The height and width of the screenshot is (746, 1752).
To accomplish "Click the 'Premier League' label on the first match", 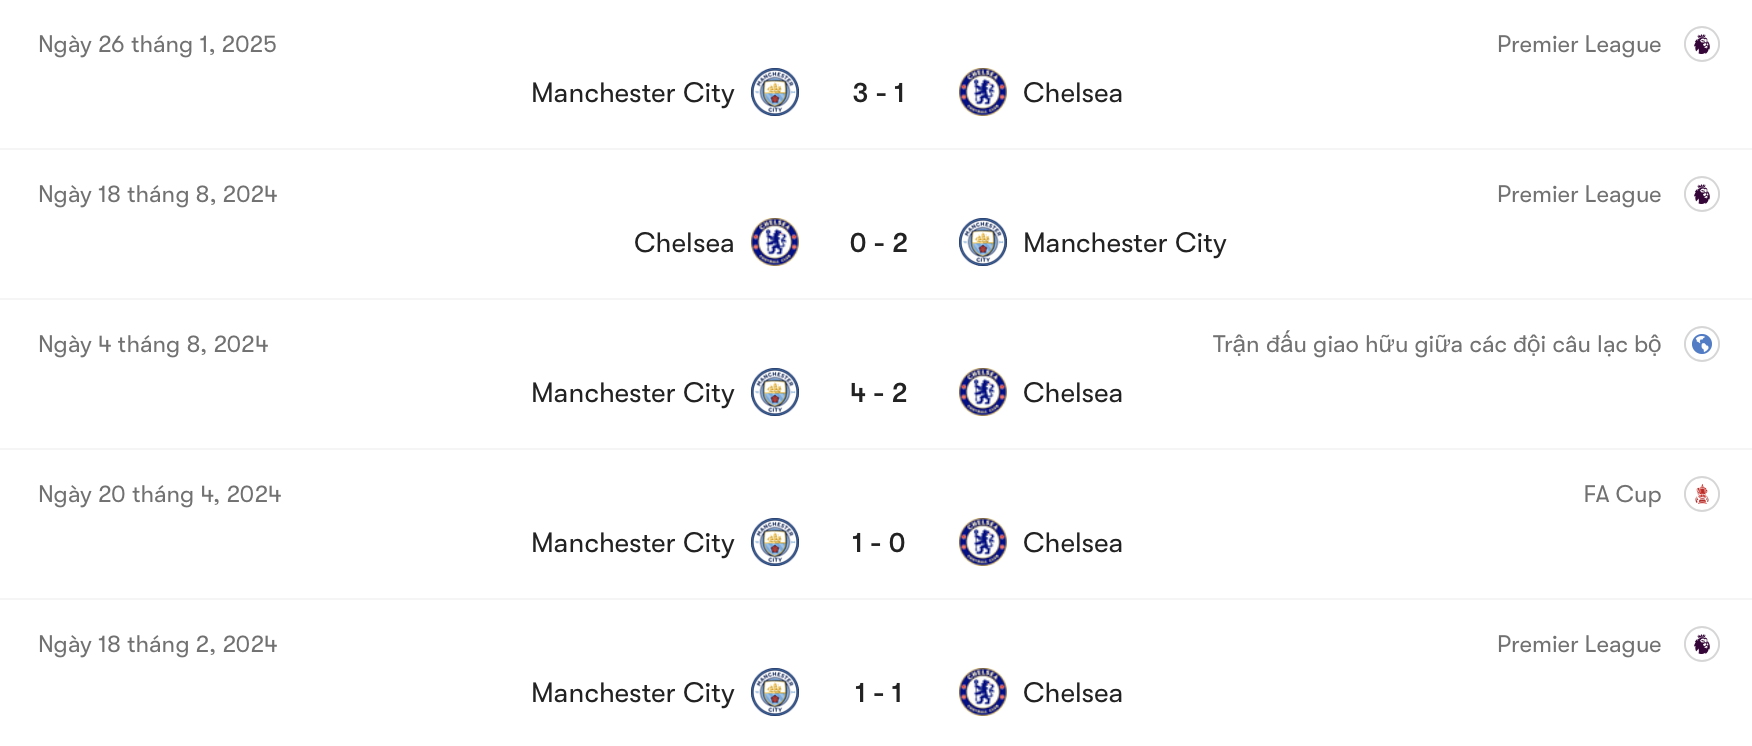I will point(1578,44).
